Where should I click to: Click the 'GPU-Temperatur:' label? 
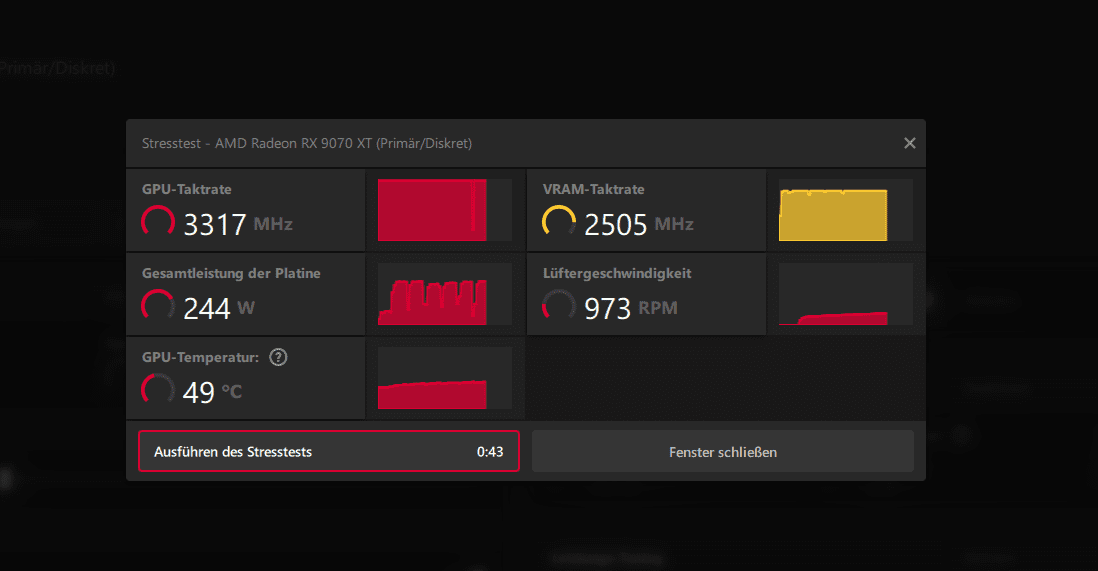coord(200,357)
